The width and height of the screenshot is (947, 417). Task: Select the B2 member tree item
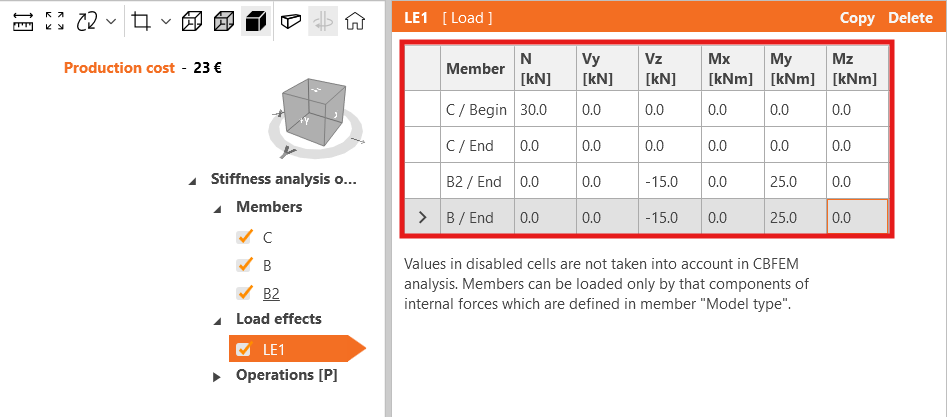(x=271, y=294)
